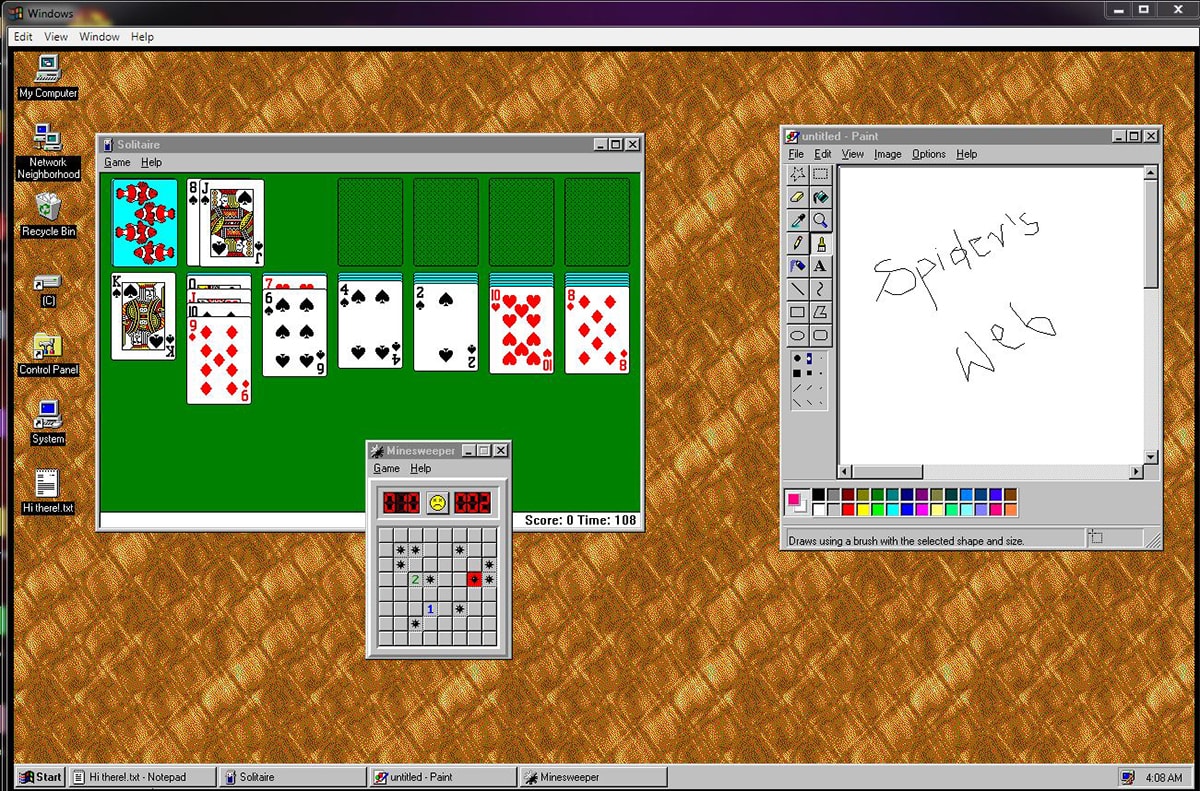Select the Hi there!.txt file icon

click(47, 491)
